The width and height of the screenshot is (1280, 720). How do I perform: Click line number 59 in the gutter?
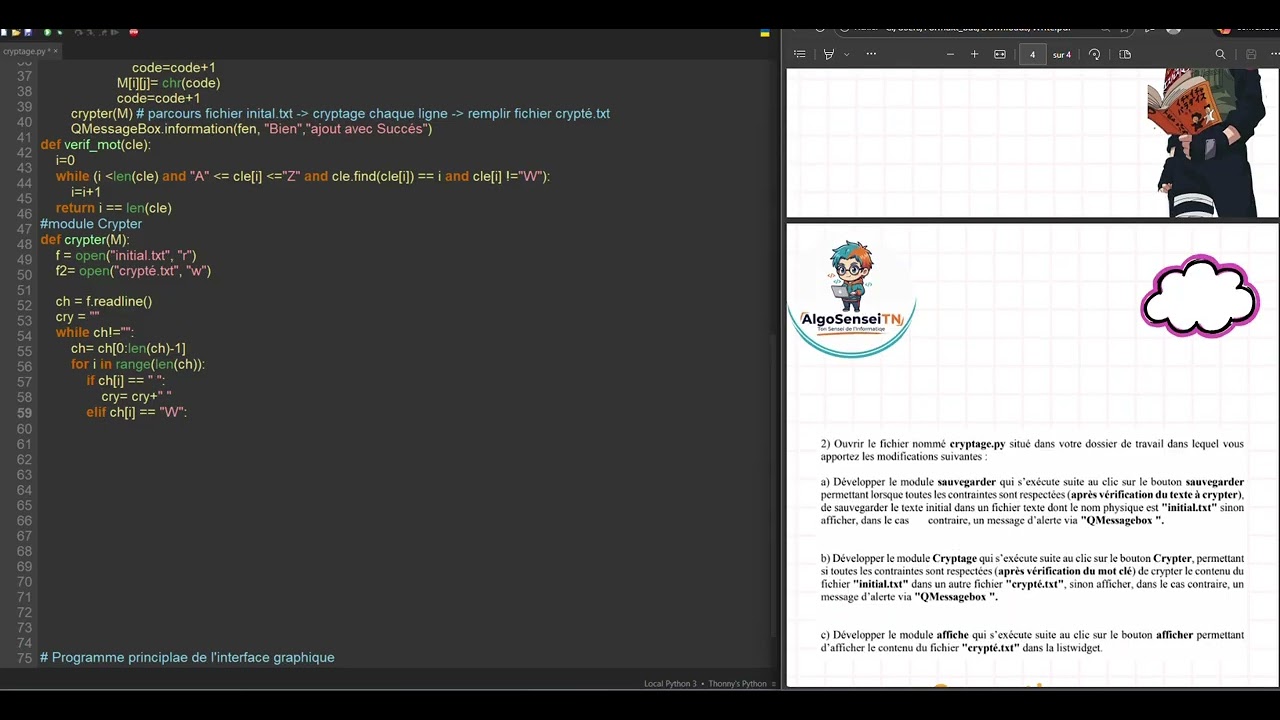click(x=24, y=412)
